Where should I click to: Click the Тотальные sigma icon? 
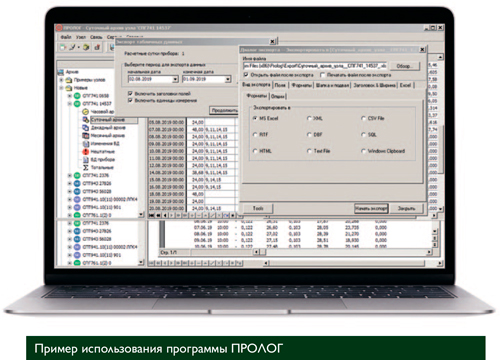(x=85, y=167)
